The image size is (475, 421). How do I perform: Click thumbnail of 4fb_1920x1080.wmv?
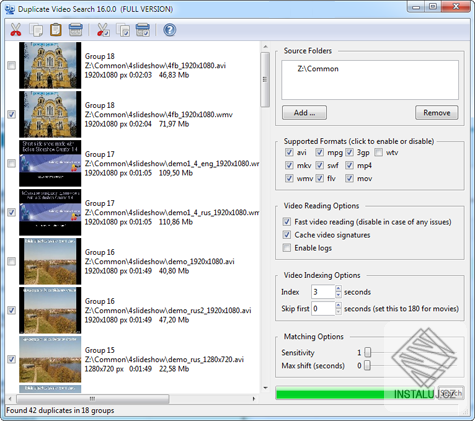(50, 114)
